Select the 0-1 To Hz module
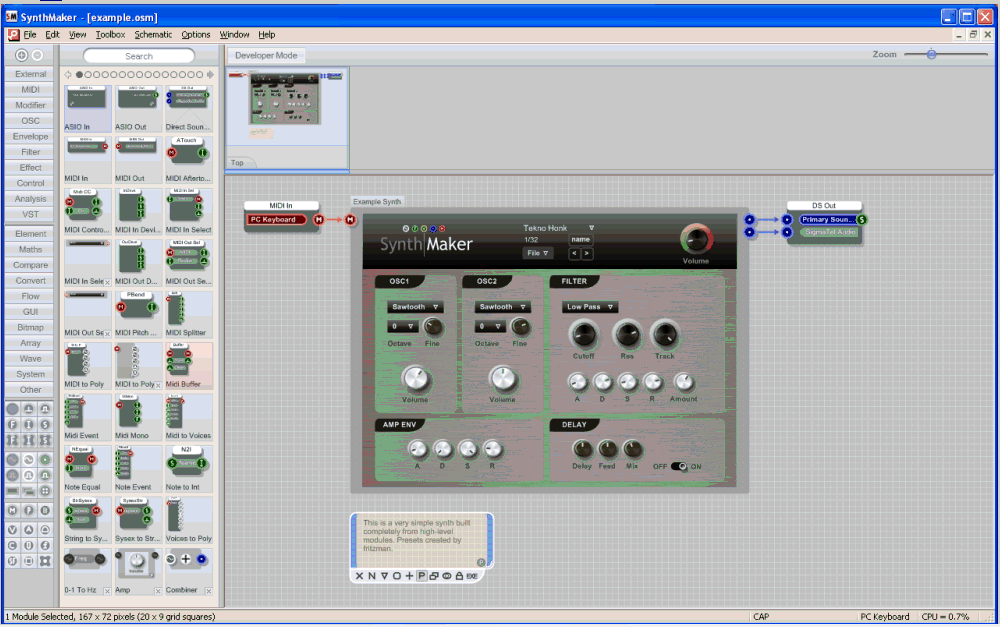This screenshot has width=1000, height=627. tap(87, 572)
